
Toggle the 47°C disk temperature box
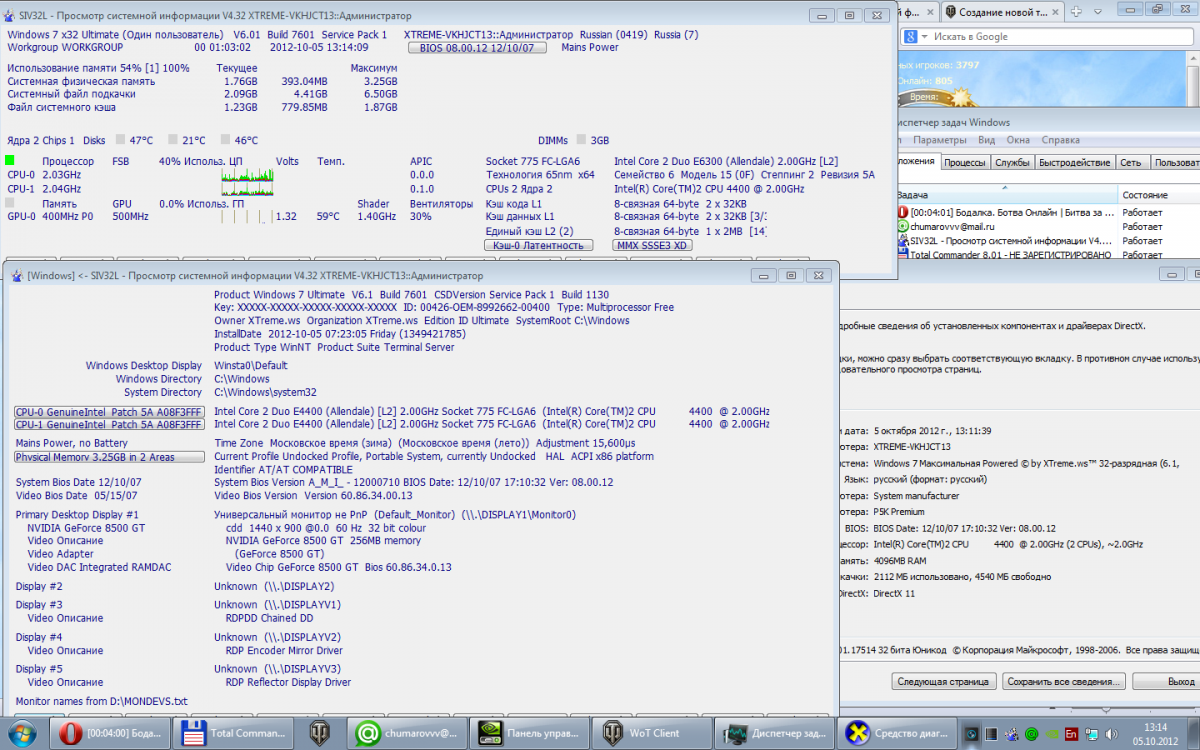[x=120, y=141]
